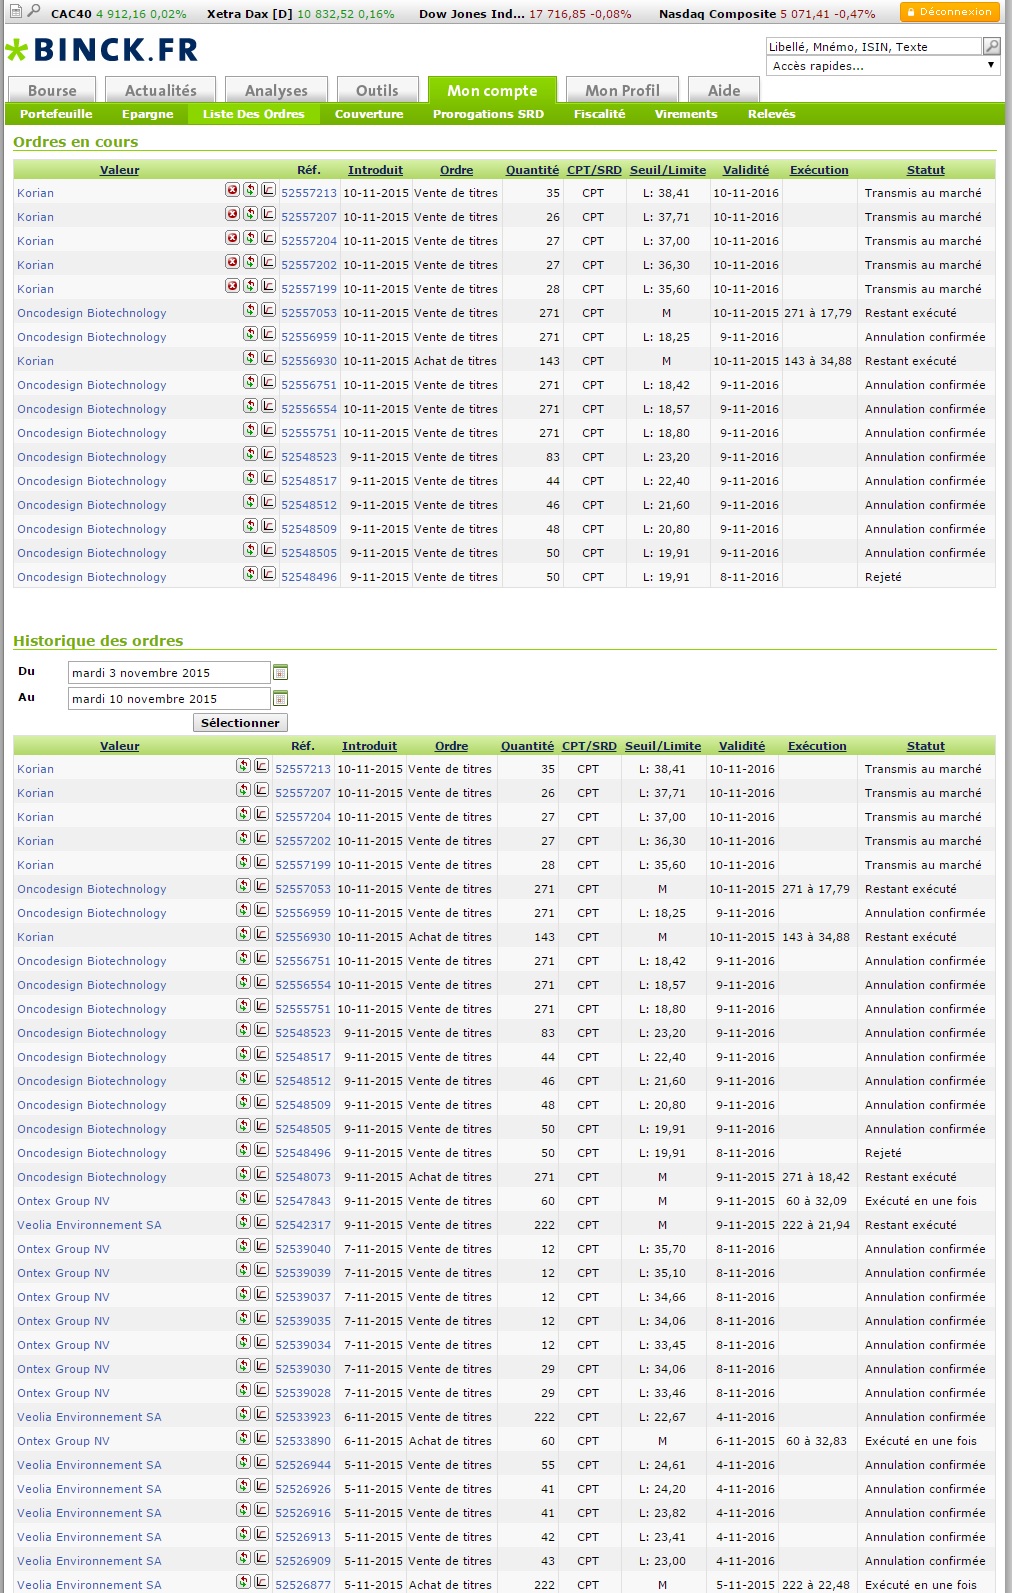Open Ontex Group NV link for order 52547843
Image resolution: width=1012 pixels, height=1593 pixels.
[63, 1201]
